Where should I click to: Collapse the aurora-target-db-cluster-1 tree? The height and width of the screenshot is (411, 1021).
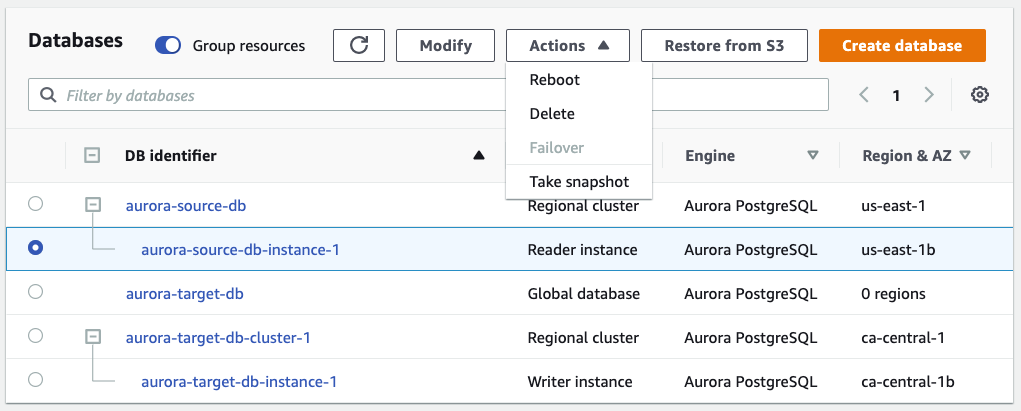point(93,337)
